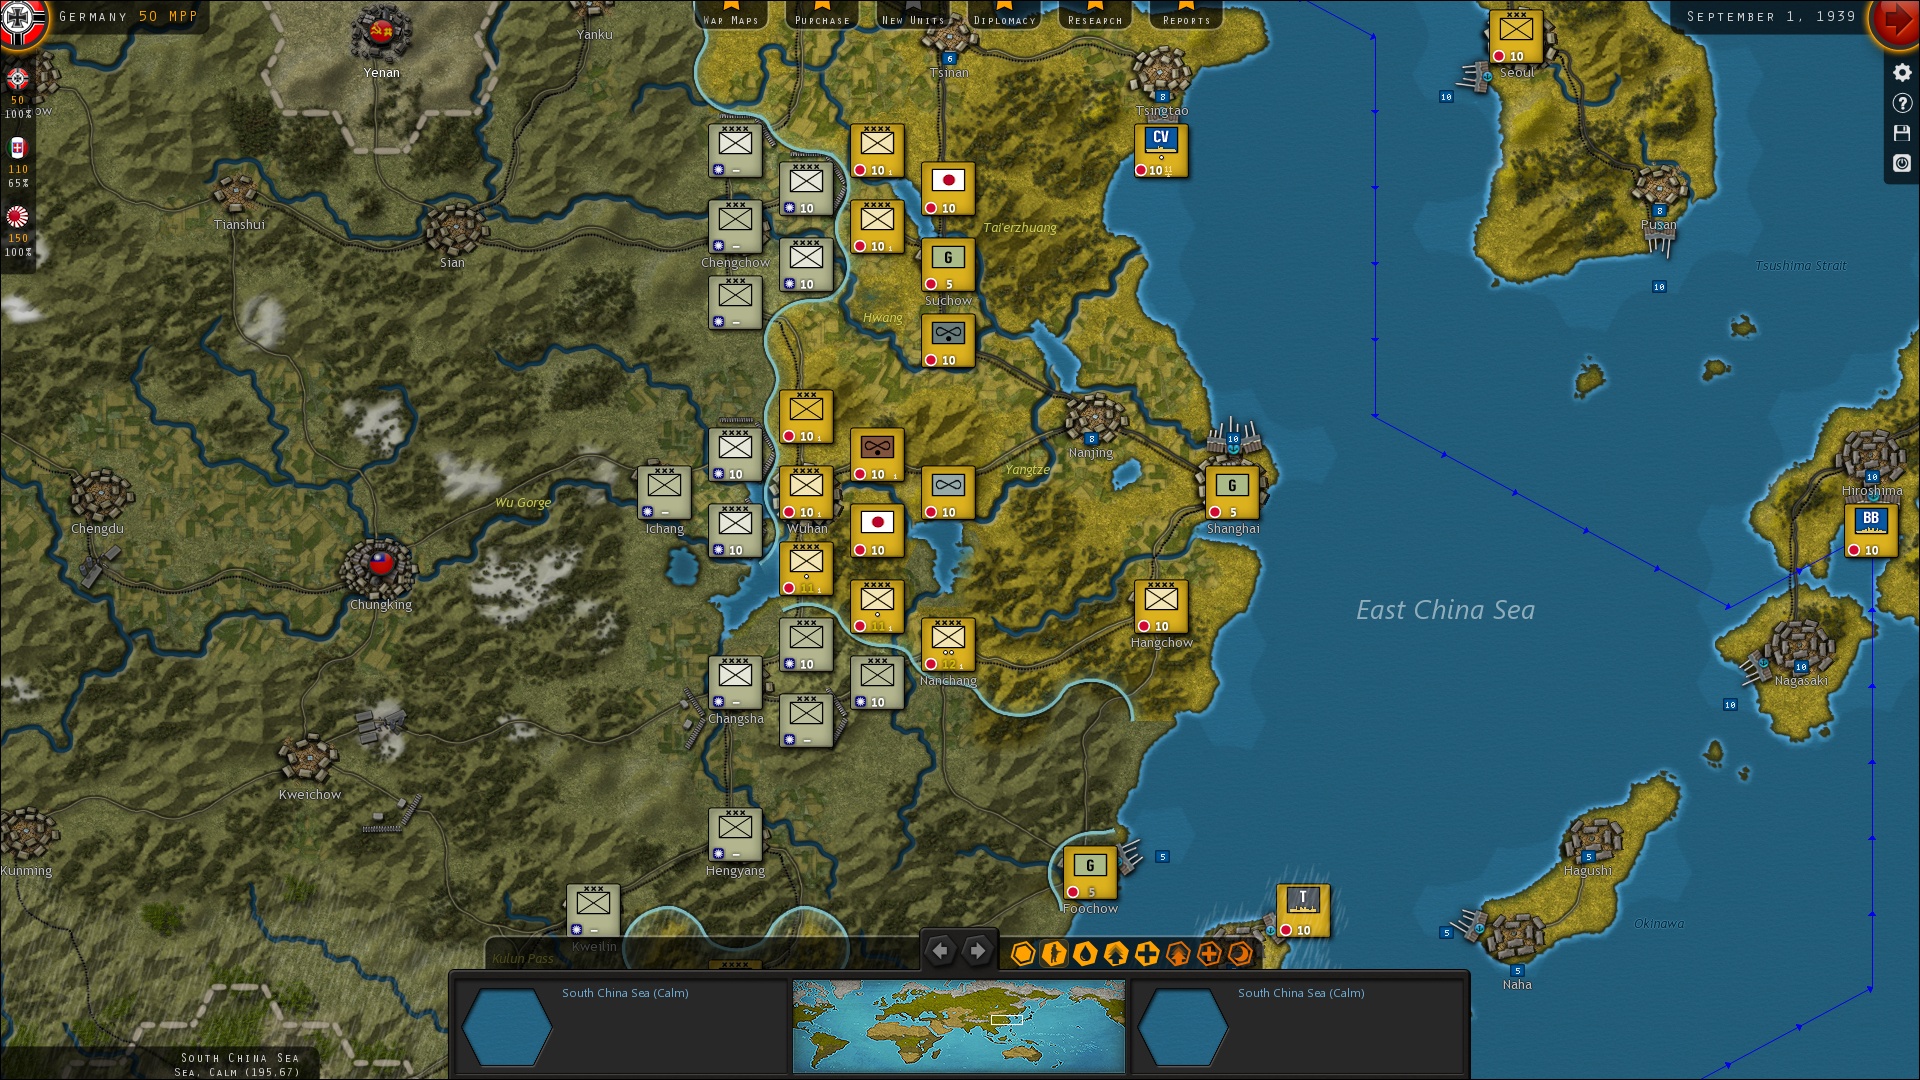
Task: Open the Reports menu
Action: 1186,15
